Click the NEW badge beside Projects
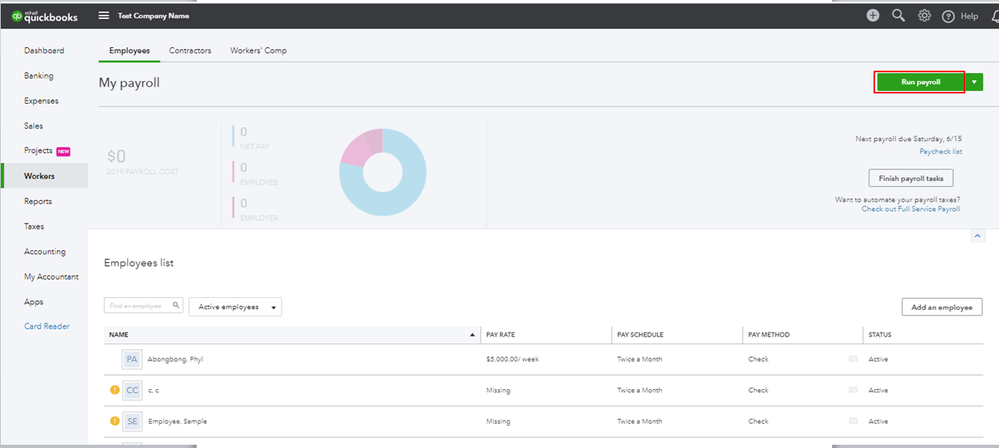 (x=63, y=151)
